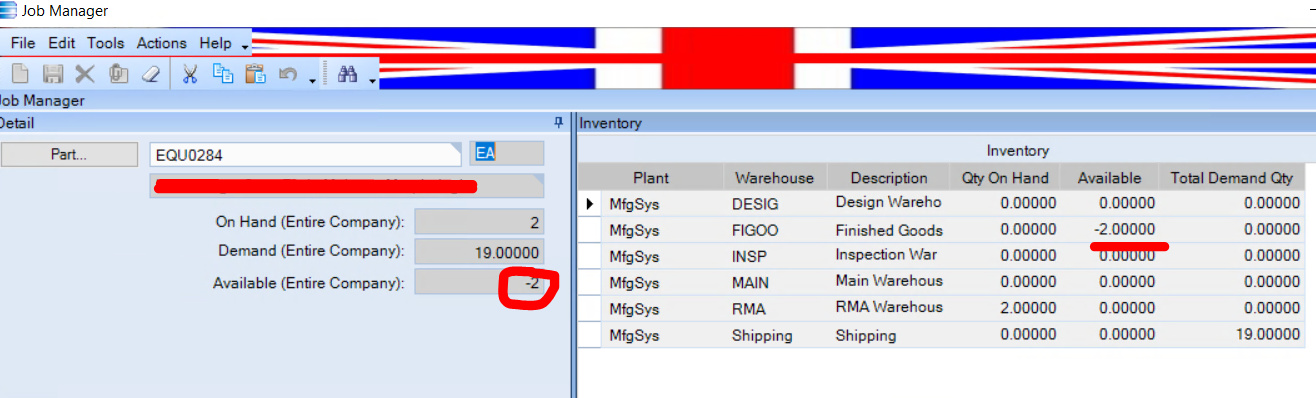
Task: Click the Cut scissors icon
Action: [191, 73]
